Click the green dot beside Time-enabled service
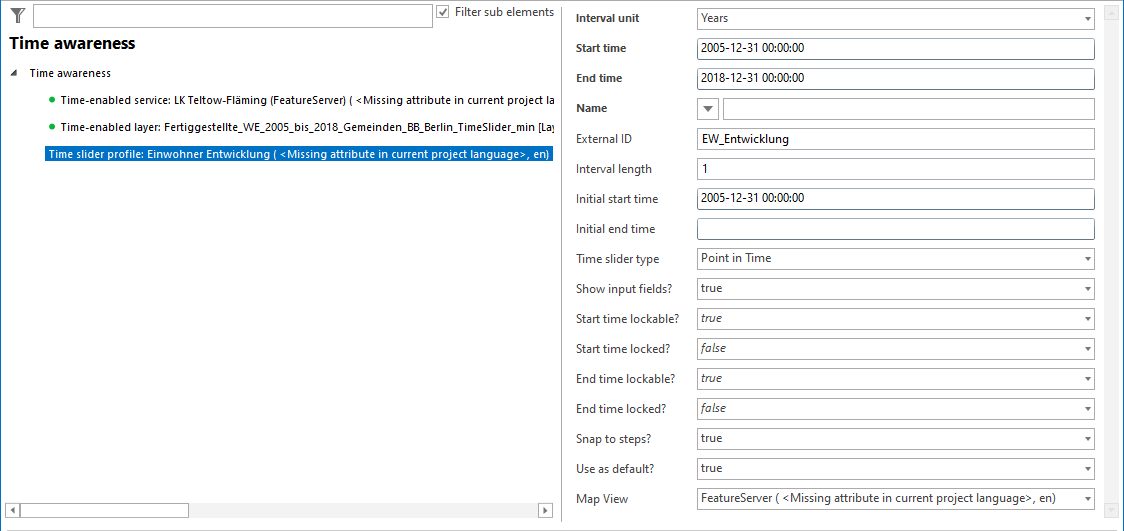Viewport: 1124px width, 531px height. [52, 99]
